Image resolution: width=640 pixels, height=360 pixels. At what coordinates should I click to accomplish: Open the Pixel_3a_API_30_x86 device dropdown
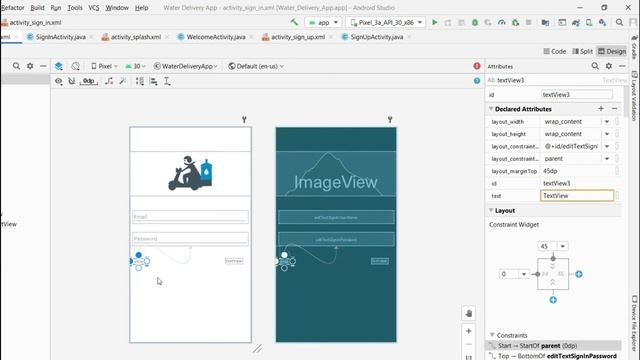point(386,22)
